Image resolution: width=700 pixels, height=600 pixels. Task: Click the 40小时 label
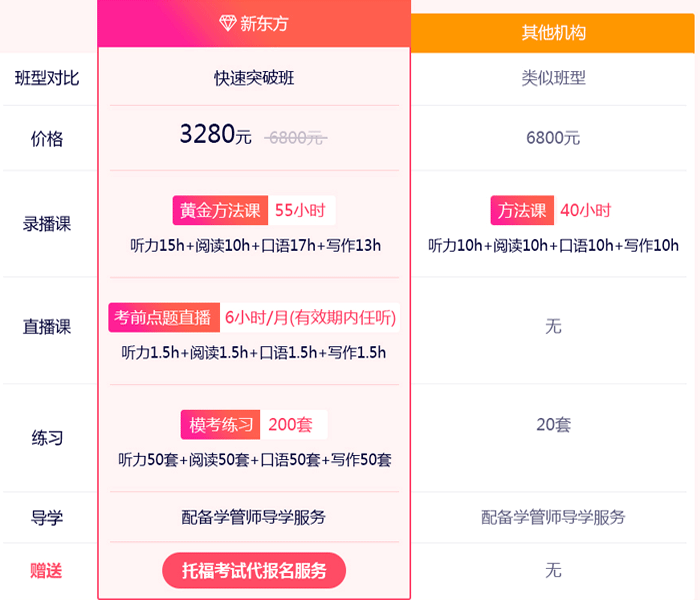pyautogui.click(x=586, y=210)
